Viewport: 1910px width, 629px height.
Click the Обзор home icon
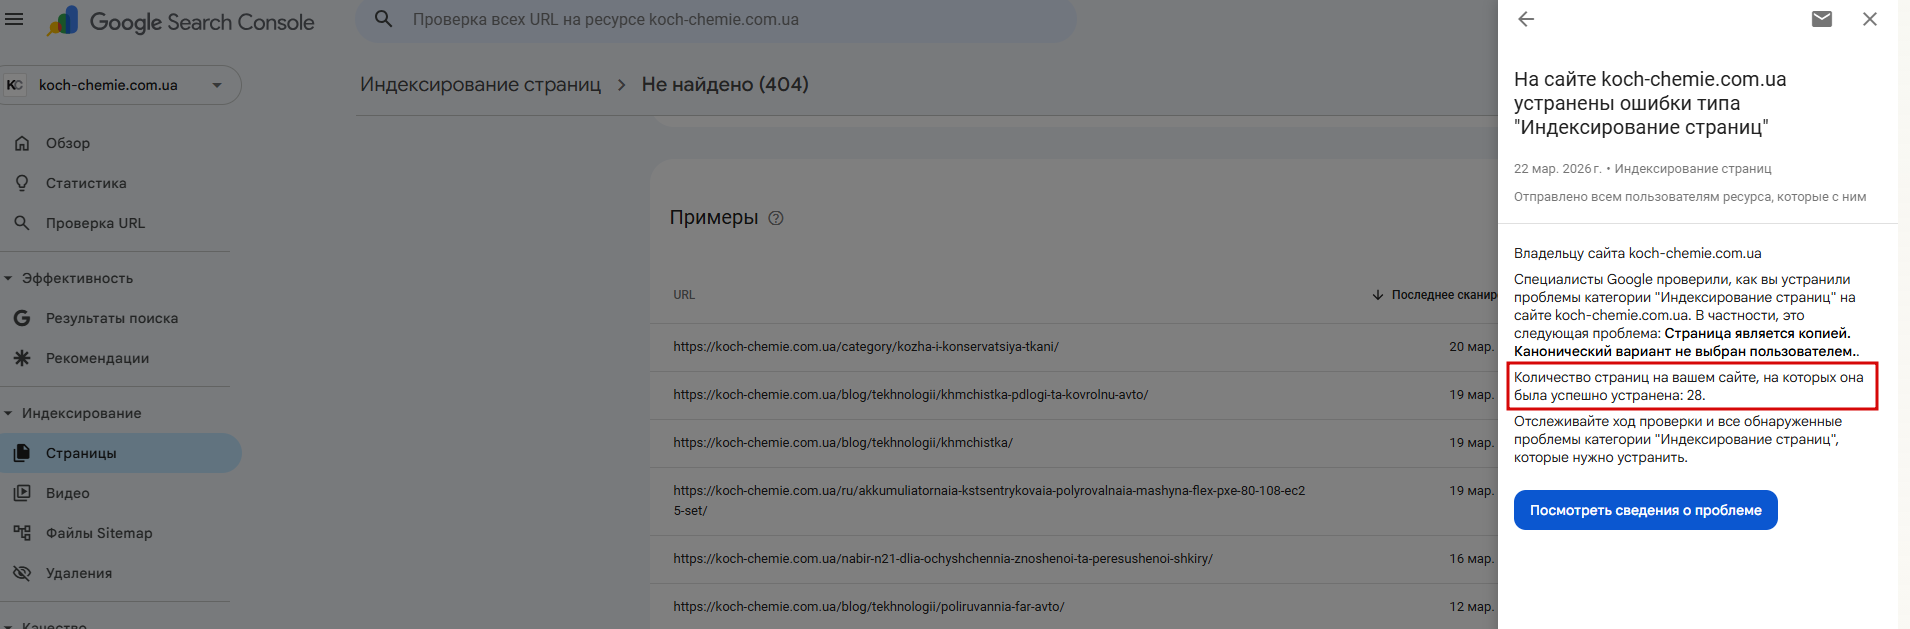coord(22,143)
